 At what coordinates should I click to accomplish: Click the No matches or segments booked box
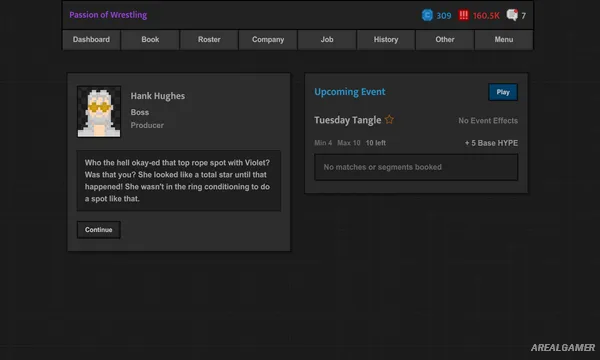[x=416, y=167]
